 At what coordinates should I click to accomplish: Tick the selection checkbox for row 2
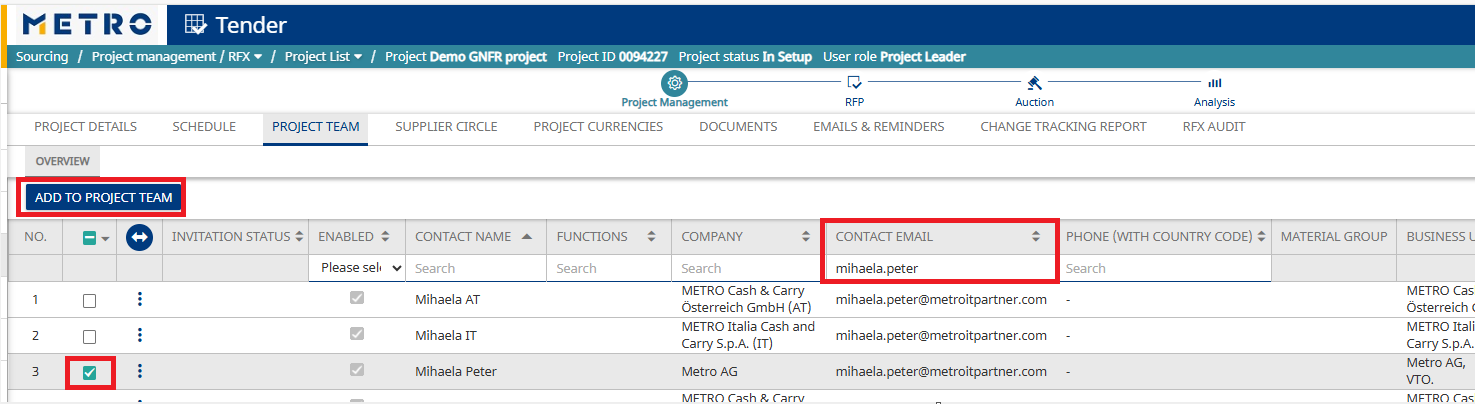point(89,336)
